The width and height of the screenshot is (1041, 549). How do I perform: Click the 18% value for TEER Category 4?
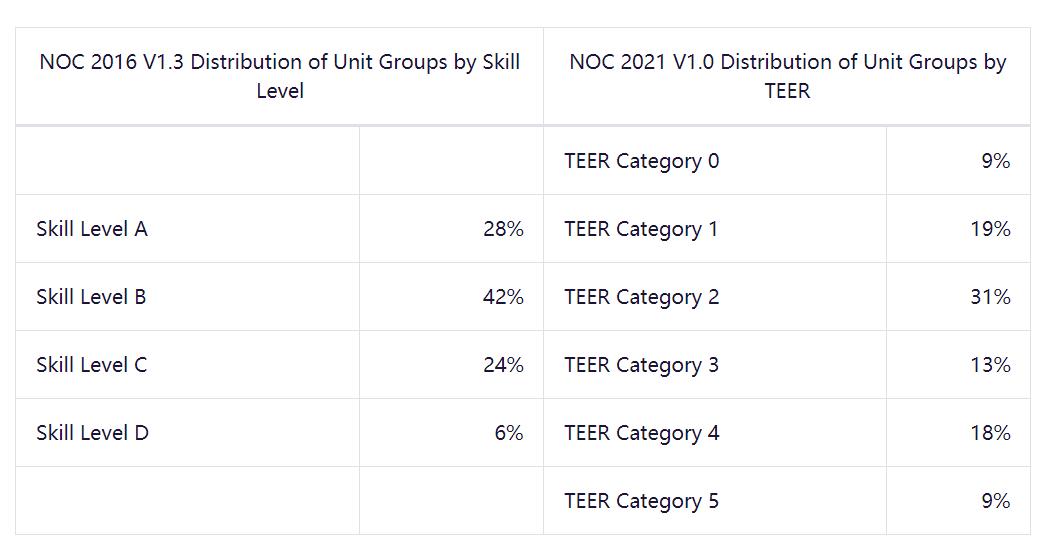(990, 433)
